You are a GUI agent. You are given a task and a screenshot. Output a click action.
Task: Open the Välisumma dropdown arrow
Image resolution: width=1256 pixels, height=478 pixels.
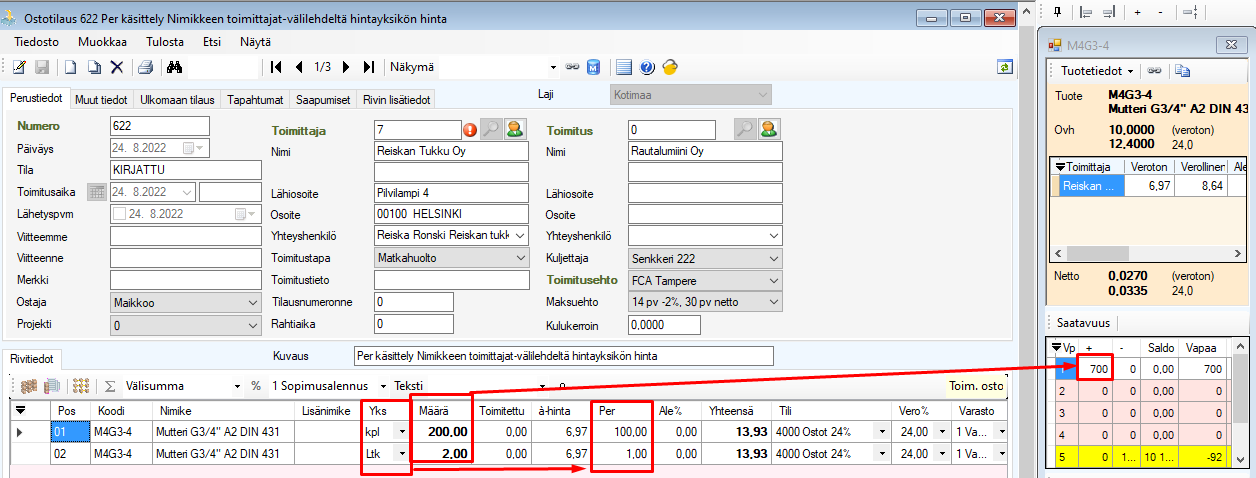coord(237,386)
